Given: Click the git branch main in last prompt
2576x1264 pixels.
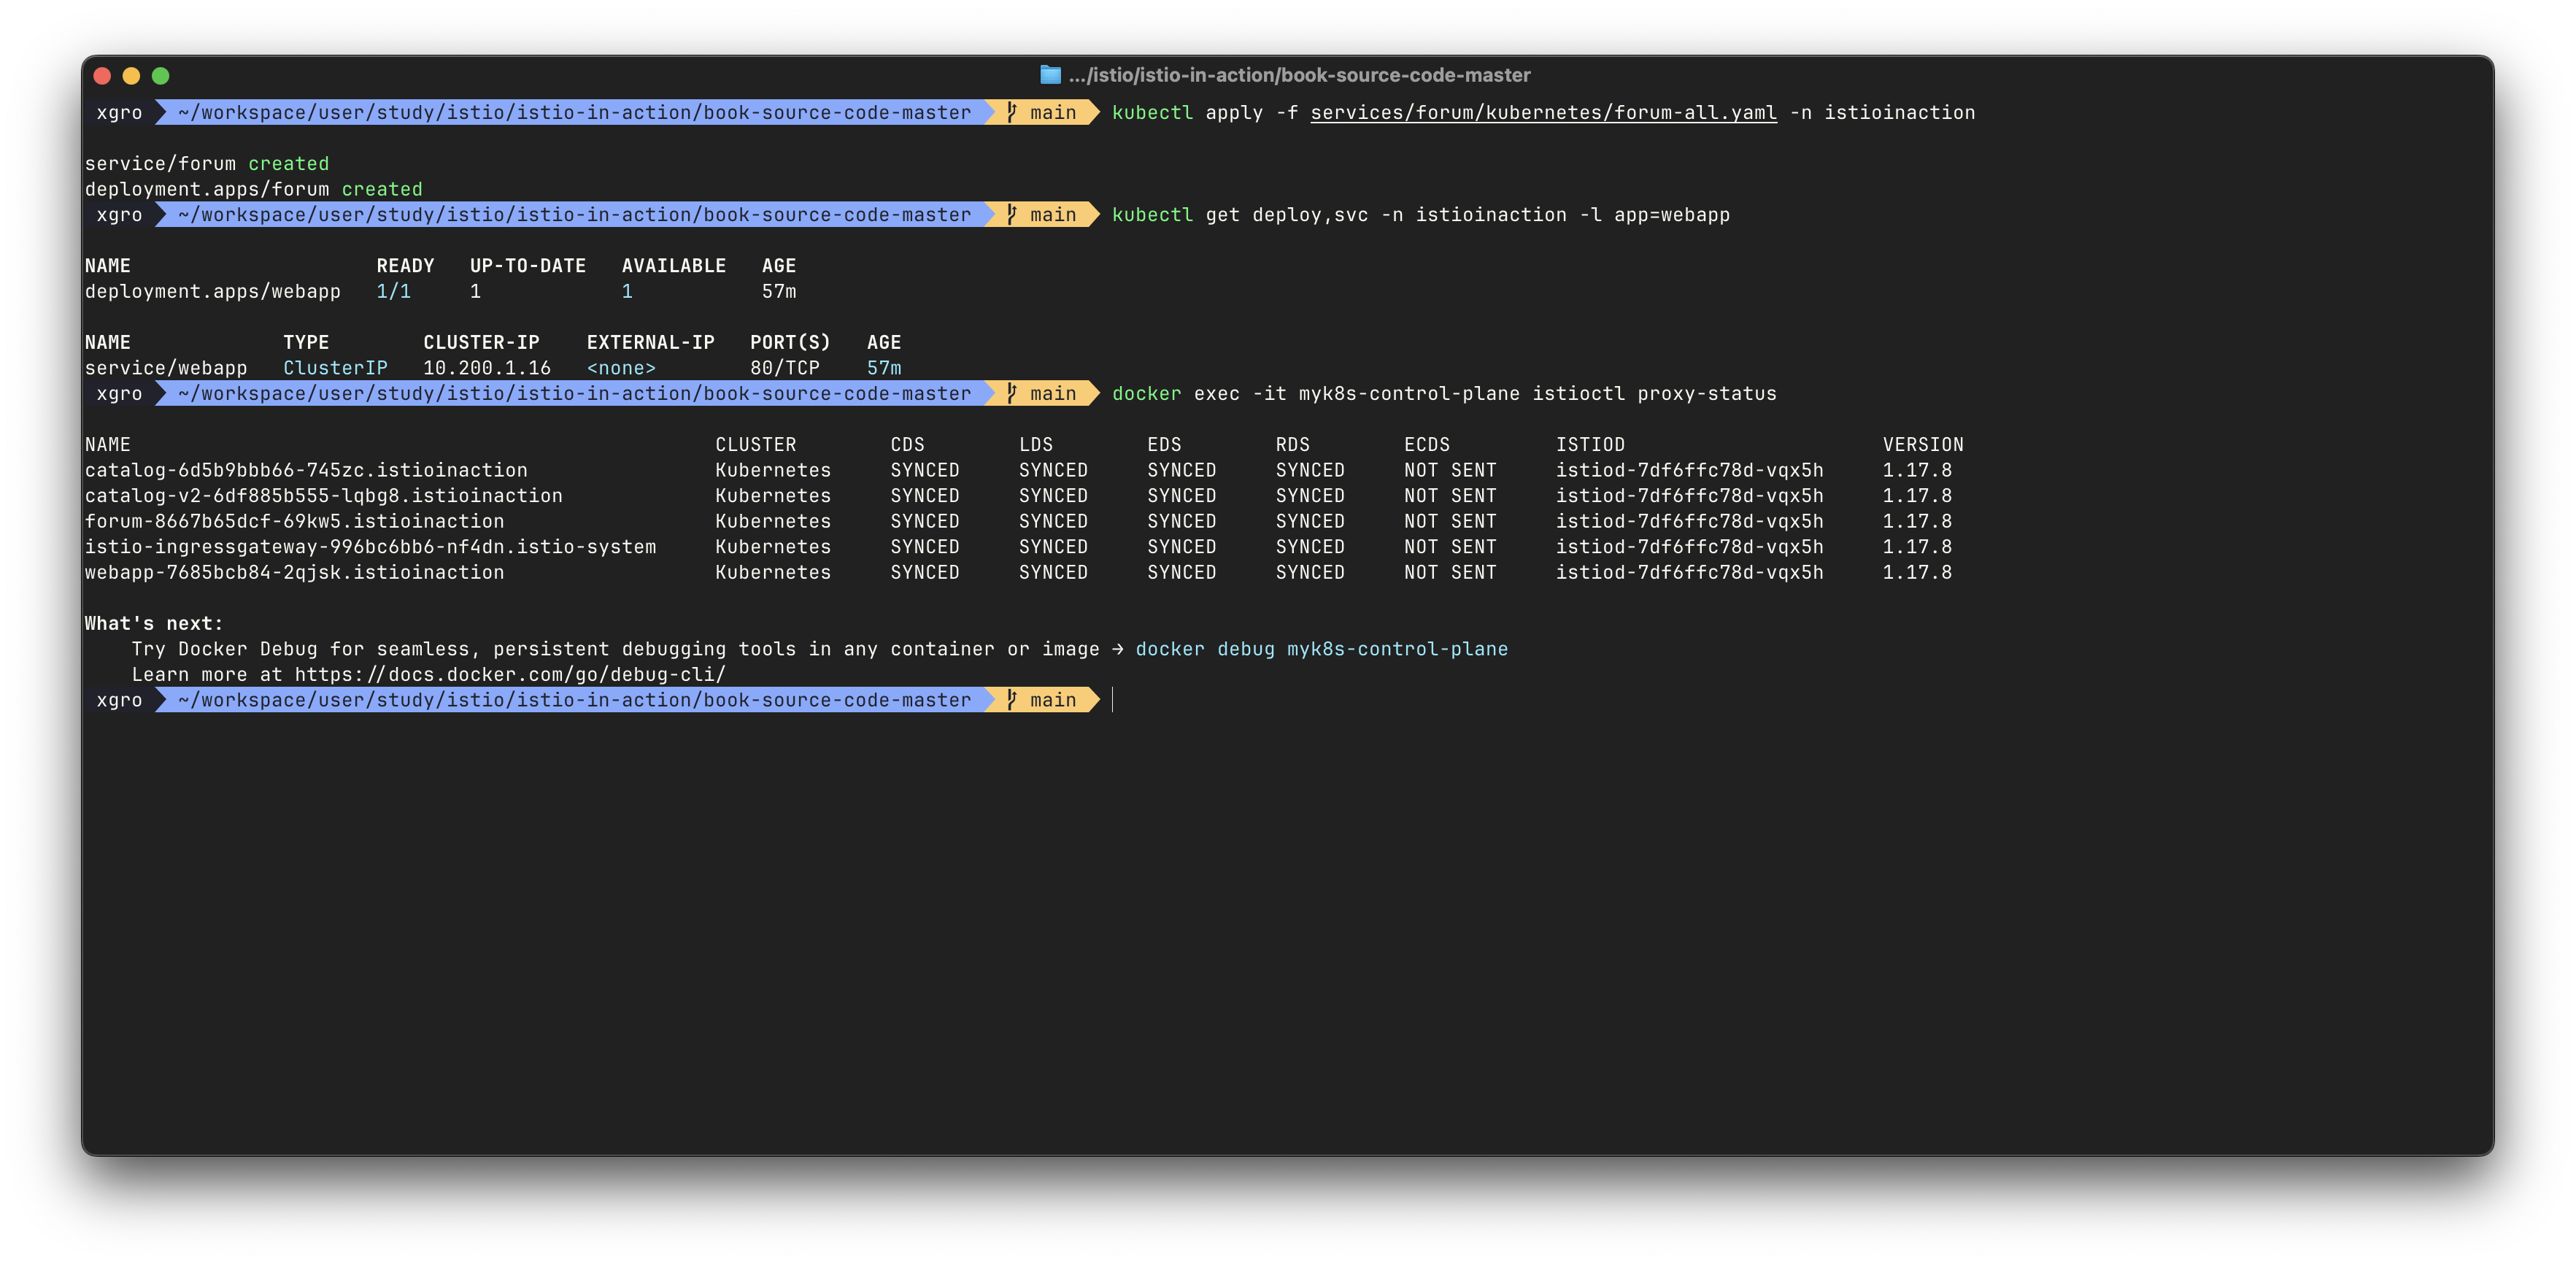Looking at the screenshot, I should pos(1042,700).
